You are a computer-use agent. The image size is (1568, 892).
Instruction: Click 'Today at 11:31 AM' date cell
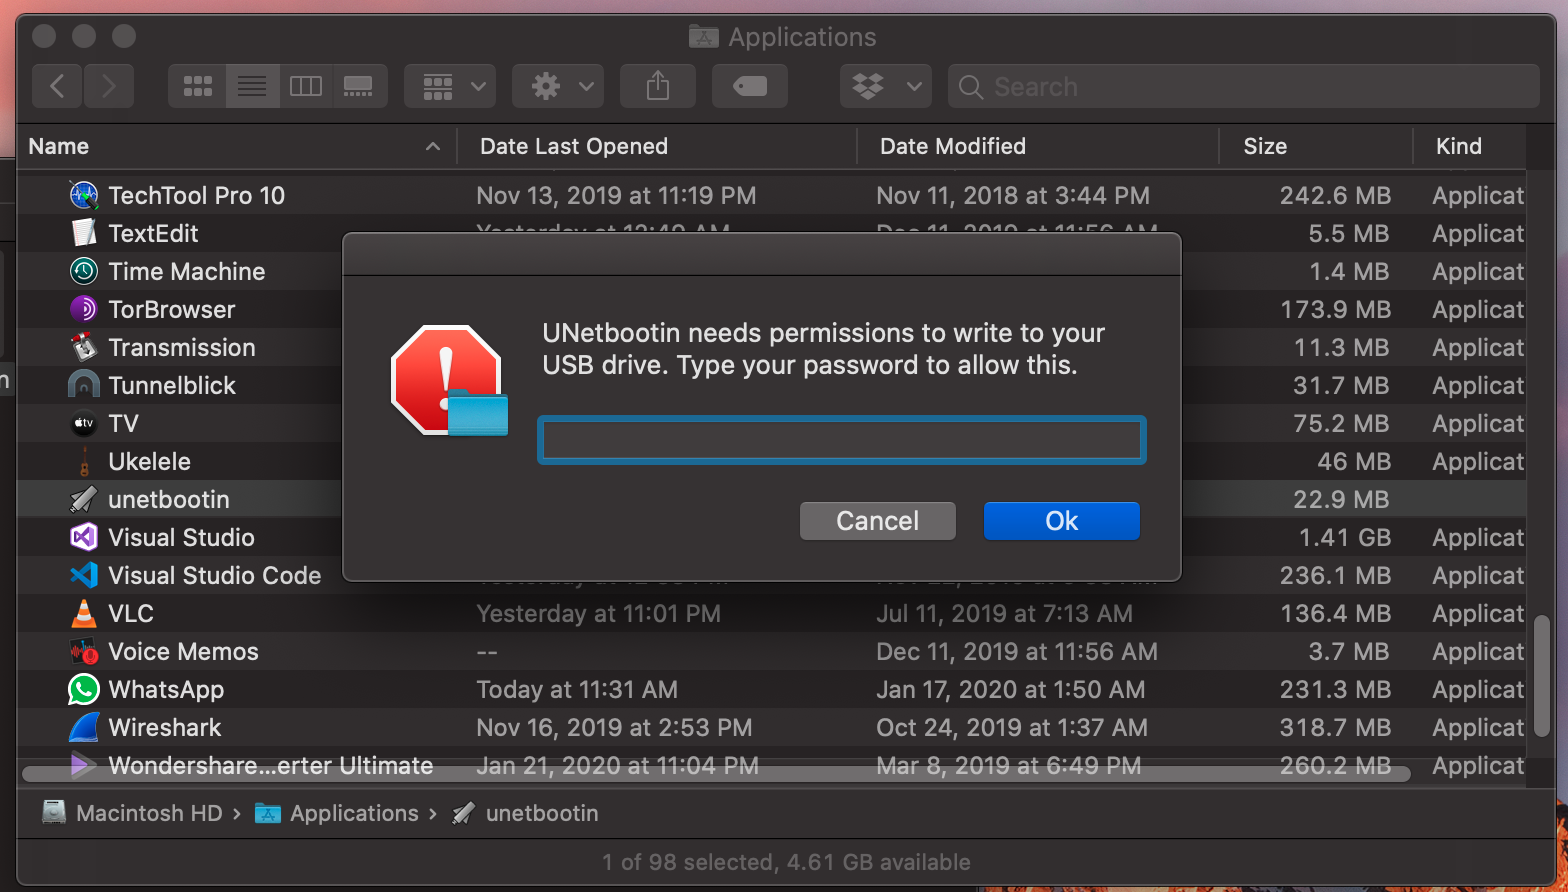pyautogui.click(x=577, y=689)
